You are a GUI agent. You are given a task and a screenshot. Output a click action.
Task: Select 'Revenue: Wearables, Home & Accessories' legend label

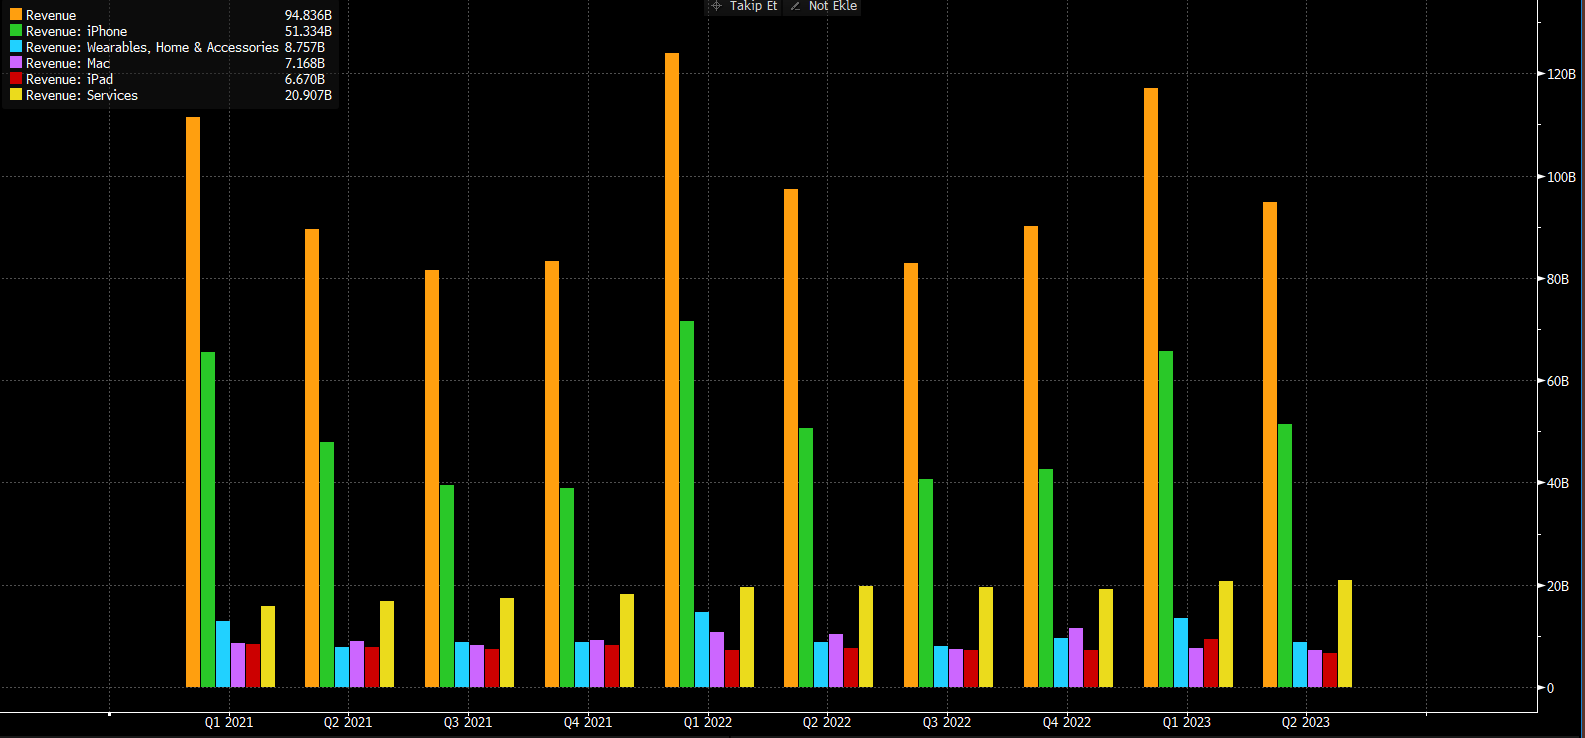(152, 47)
